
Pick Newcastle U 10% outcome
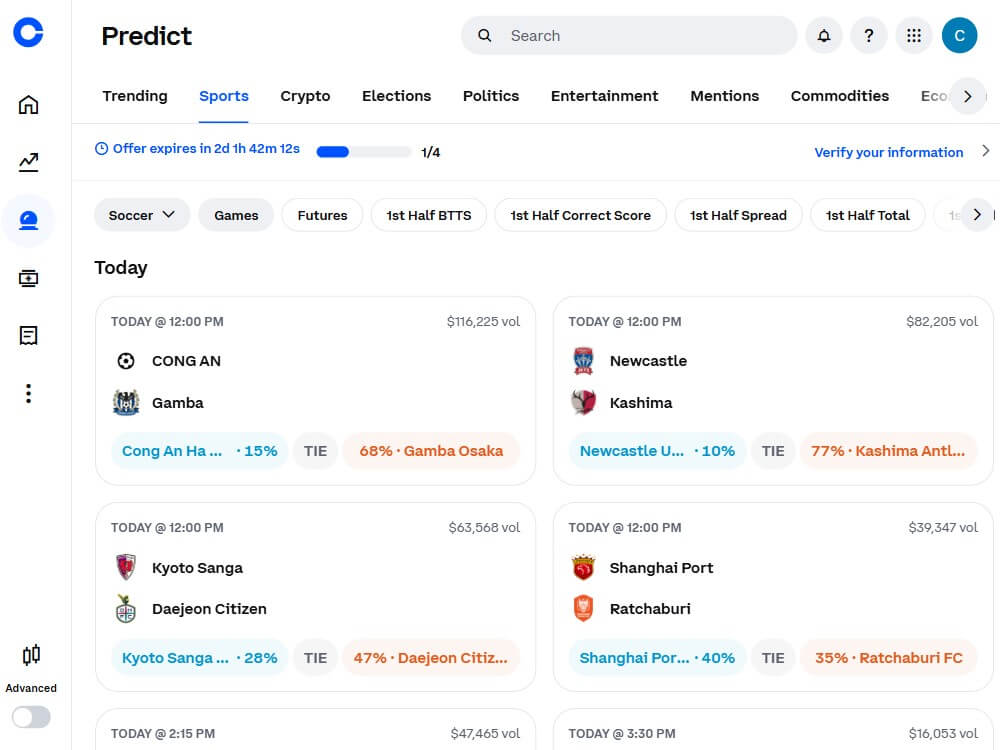tap(657, 451)
